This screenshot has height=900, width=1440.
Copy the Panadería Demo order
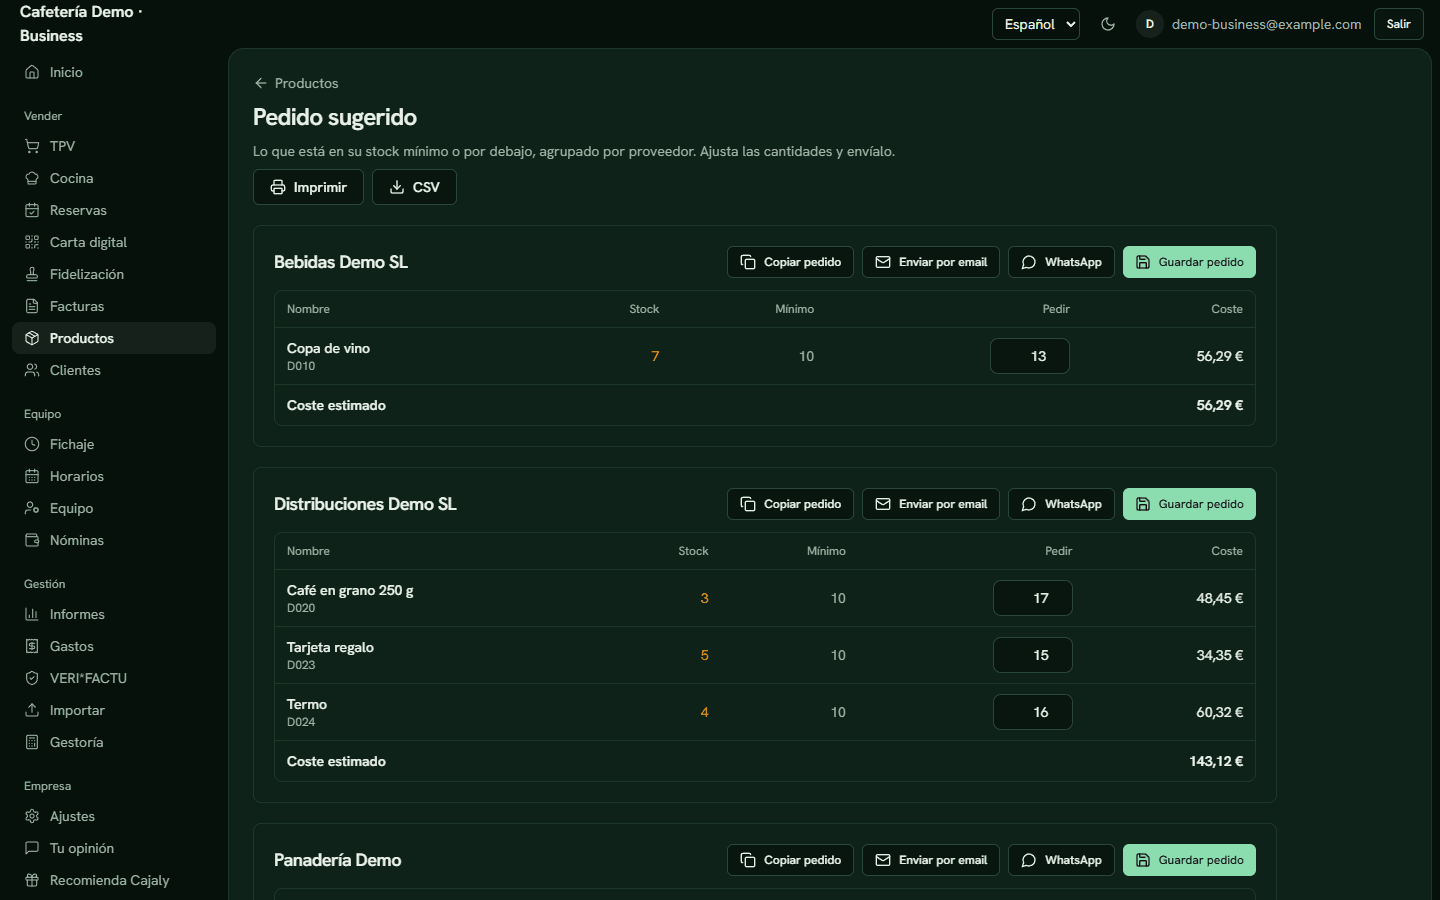point(790,860)
